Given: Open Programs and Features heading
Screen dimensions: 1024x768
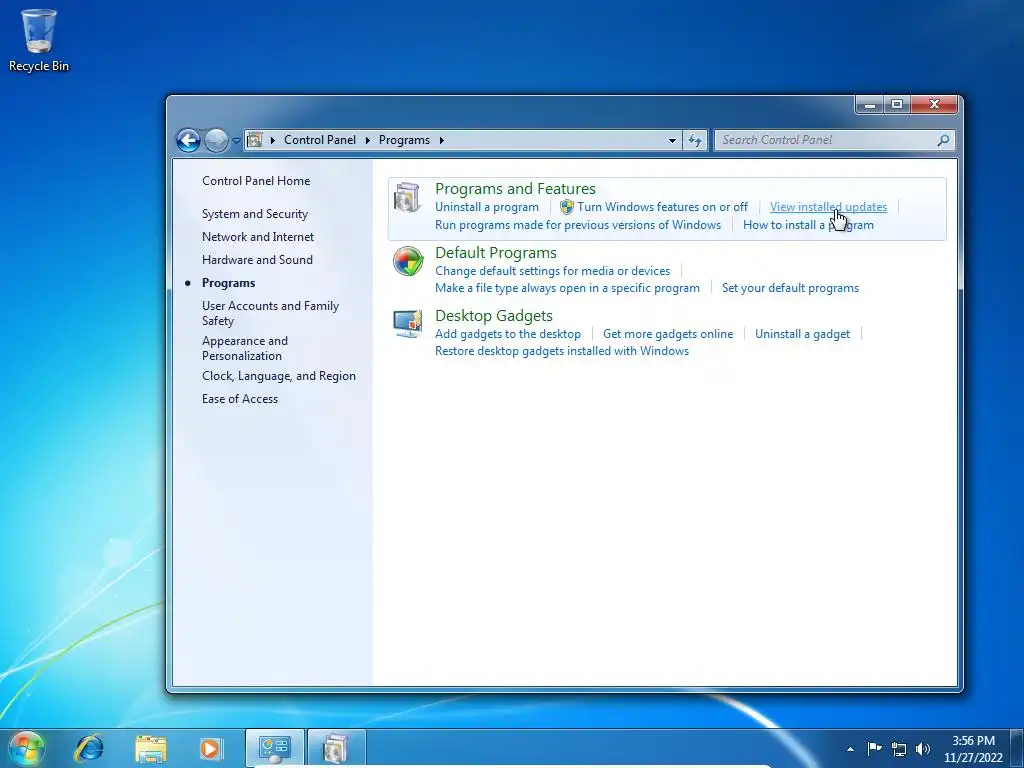Looking at the screenshot, I should click(x=515, y=189).
